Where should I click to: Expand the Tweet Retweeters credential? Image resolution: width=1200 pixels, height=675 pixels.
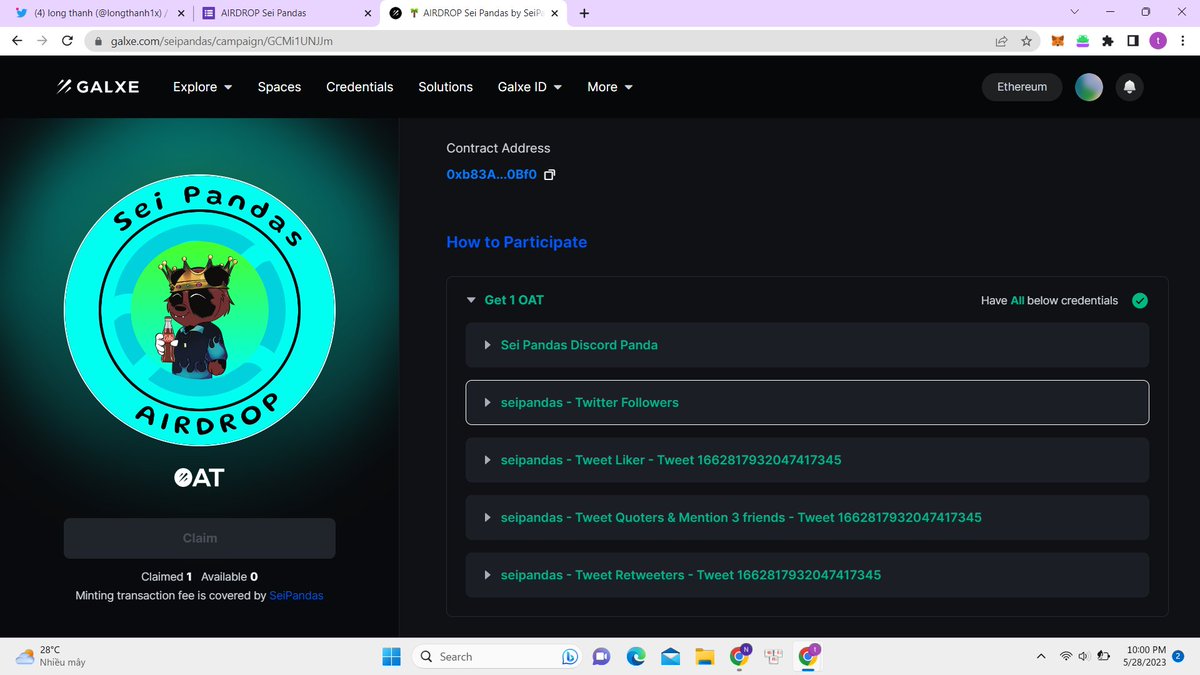(x=807, y=575)
